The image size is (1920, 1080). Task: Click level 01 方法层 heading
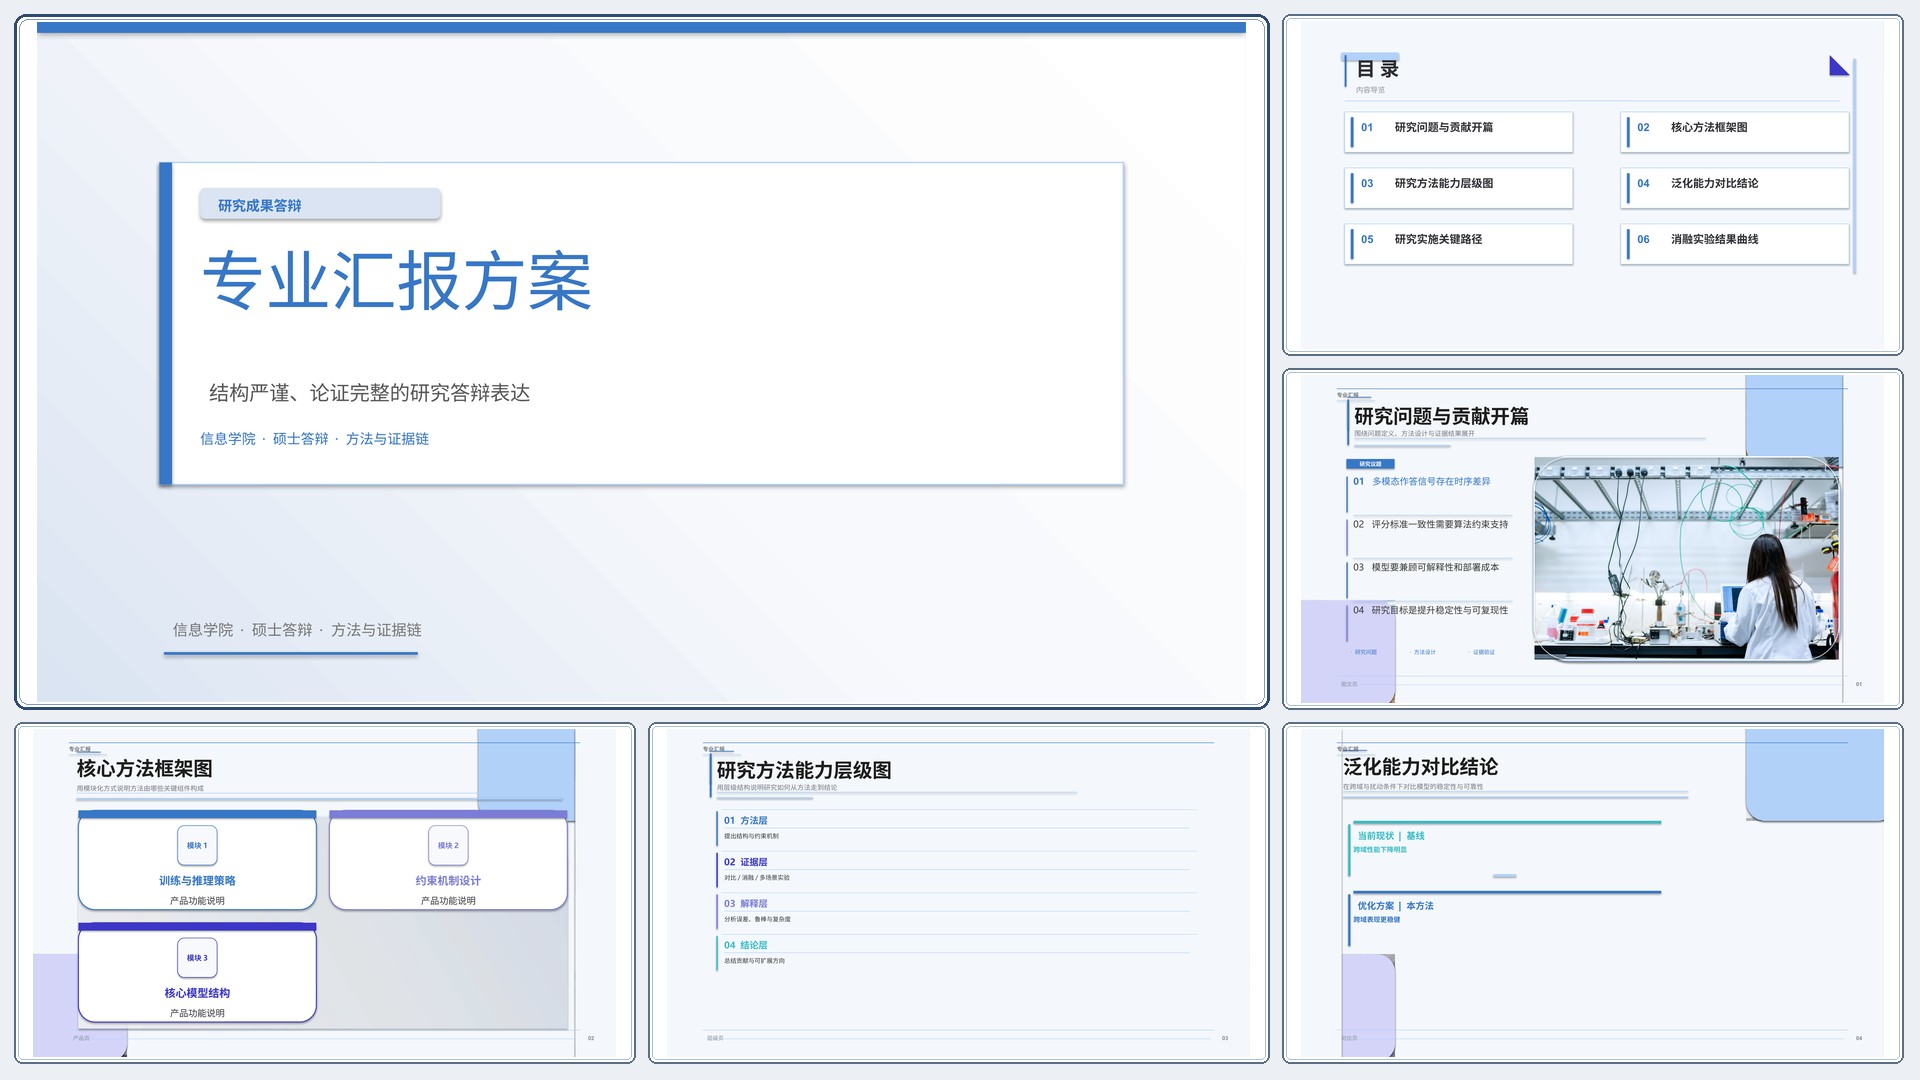click(746, 820)
